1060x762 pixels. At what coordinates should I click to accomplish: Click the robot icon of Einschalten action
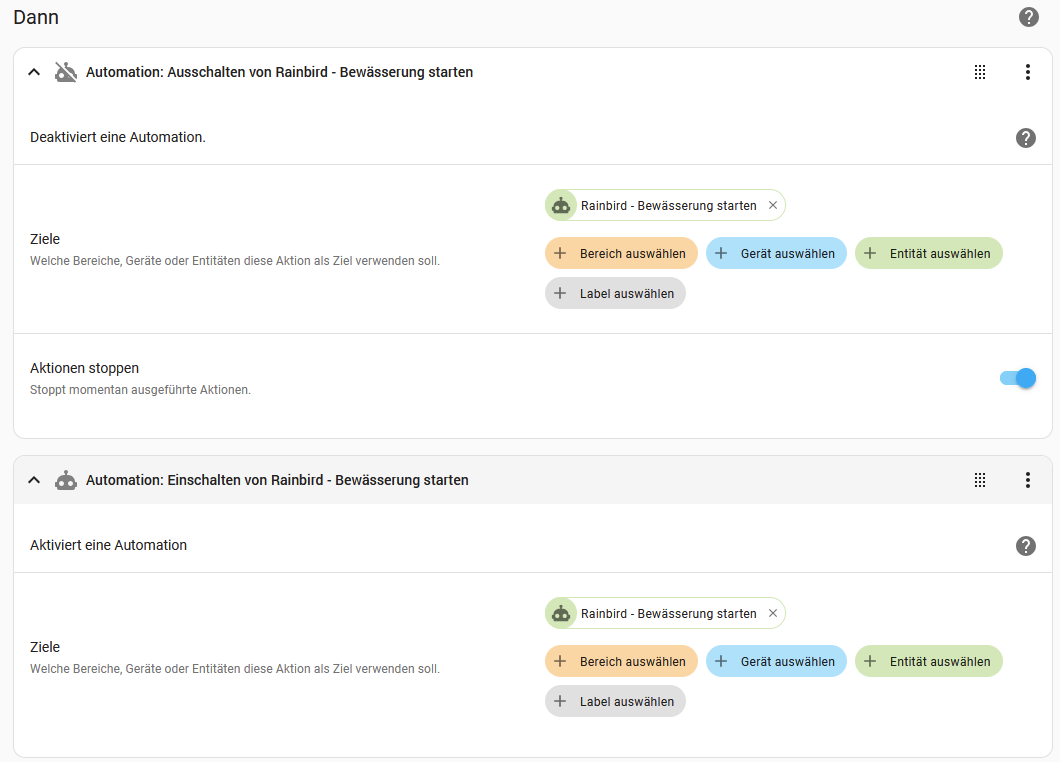[66, 480]
